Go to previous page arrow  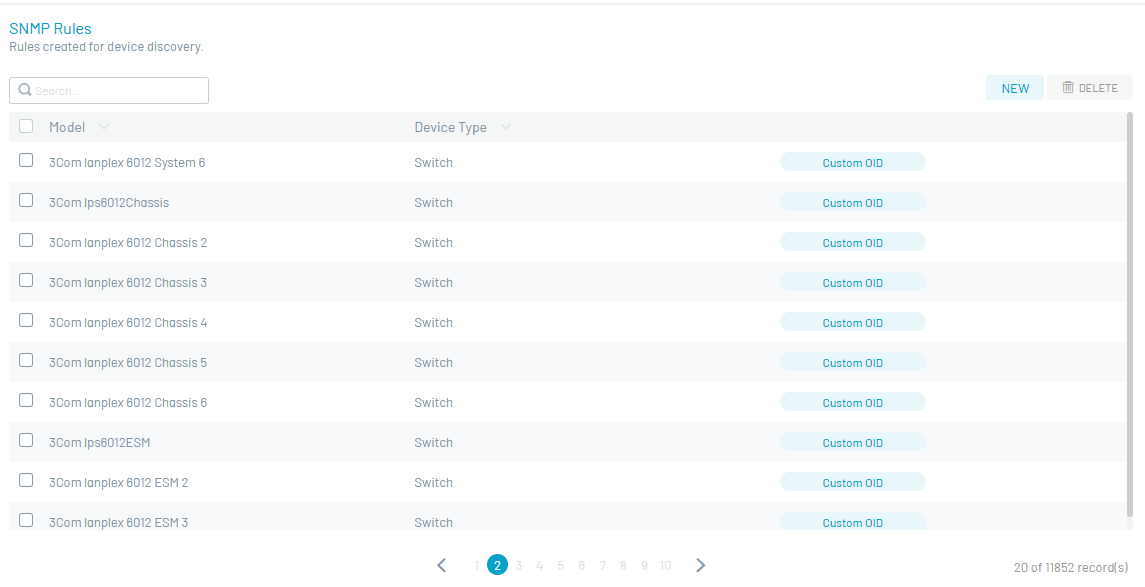click(x=442, y=565)
